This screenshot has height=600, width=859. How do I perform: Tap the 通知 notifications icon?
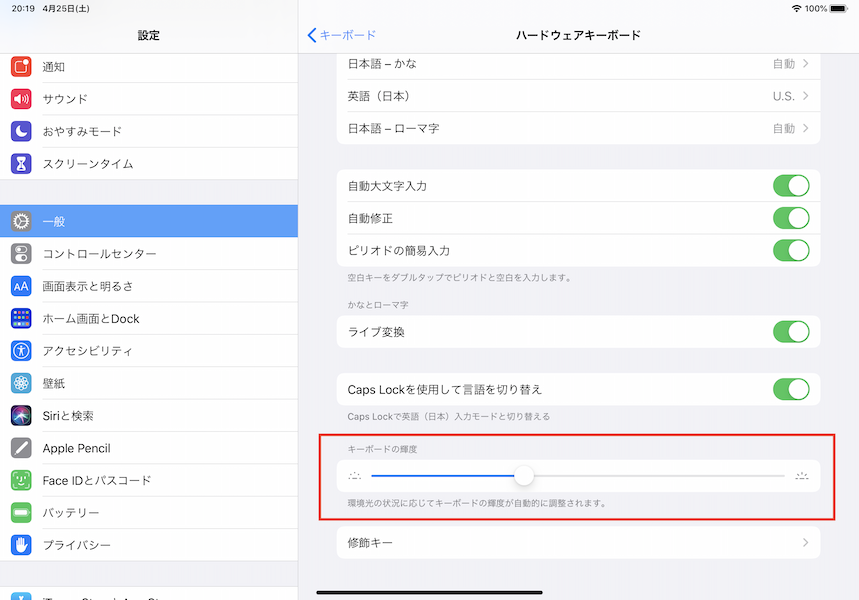[21, 67]
